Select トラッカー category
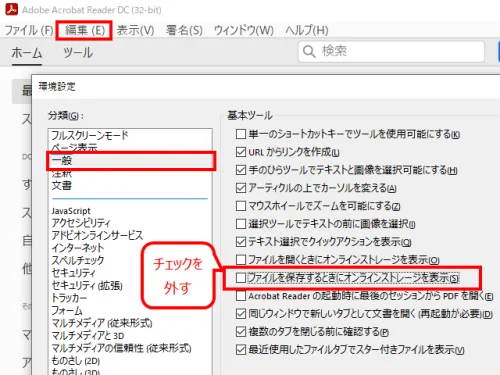 click(69, 298)
